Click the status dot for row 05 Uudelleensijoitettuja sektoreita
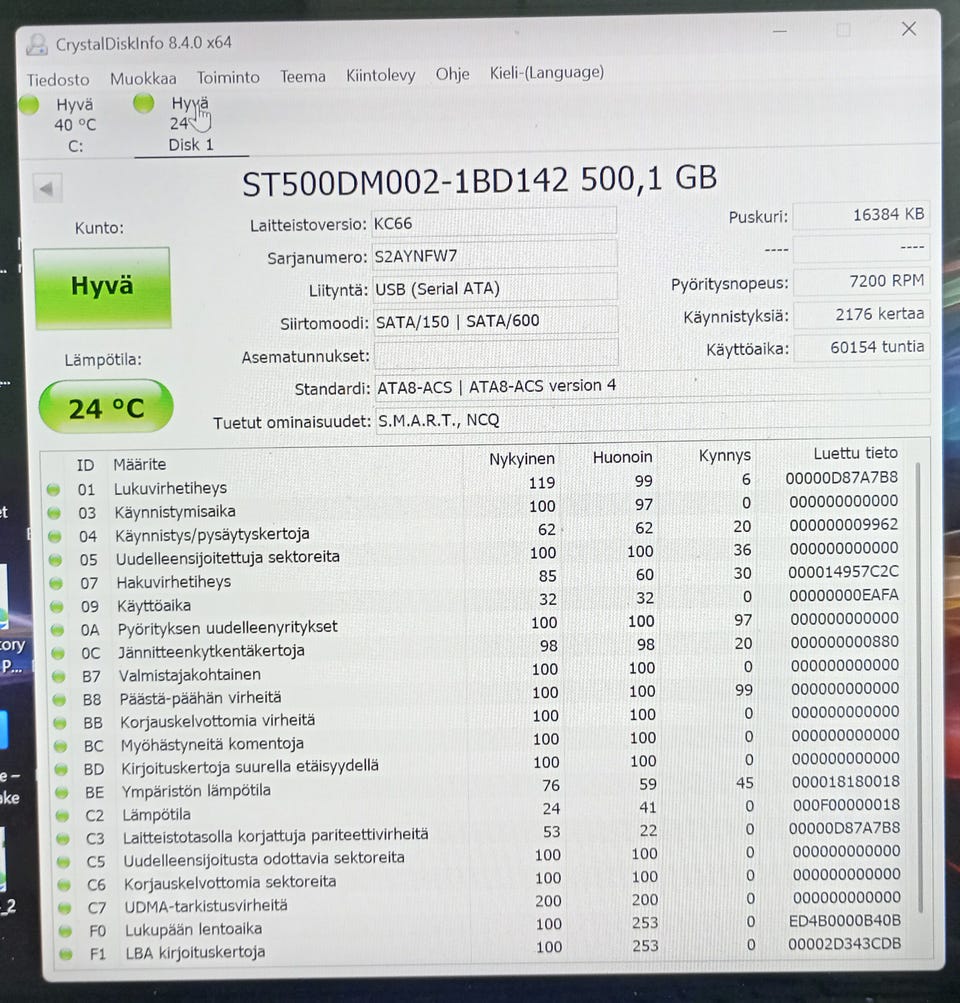 tap(56, 560)
